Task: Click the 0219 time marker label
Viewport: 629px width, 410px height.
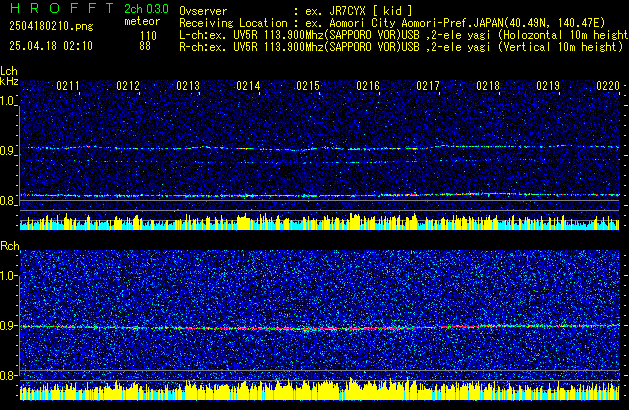Action: coord(548,86)
